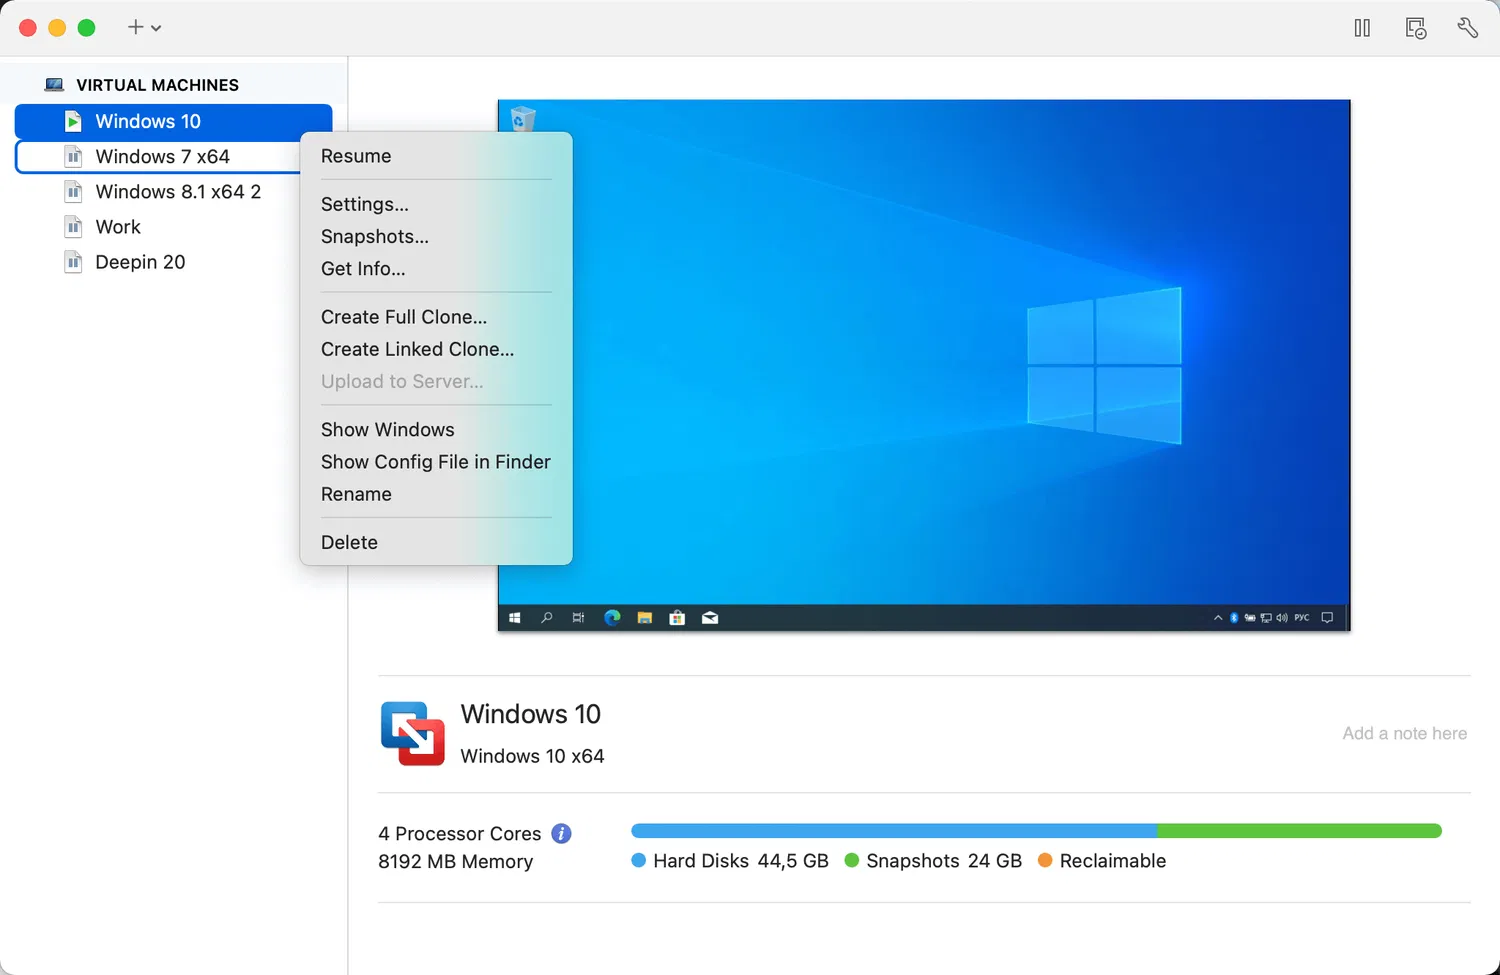The height and width of the screenshot is (975, 1500).
Task: Click the Windows 10 VM running icon
Action: pos(73,121)
